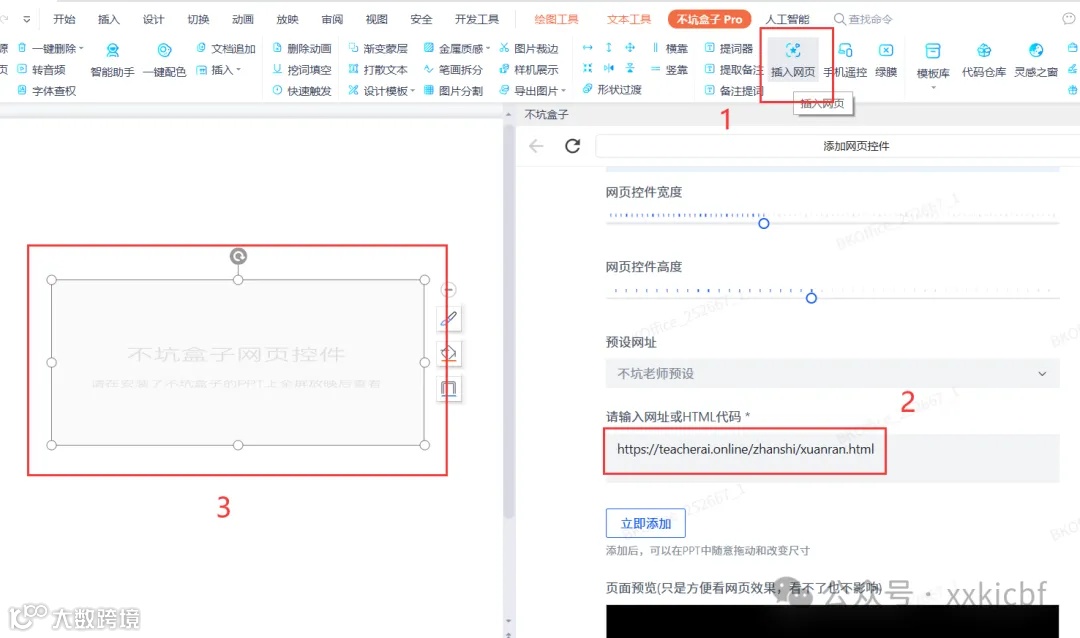Select the 不坑盒子网页控件 placeholder on slide

click(238, 362)
